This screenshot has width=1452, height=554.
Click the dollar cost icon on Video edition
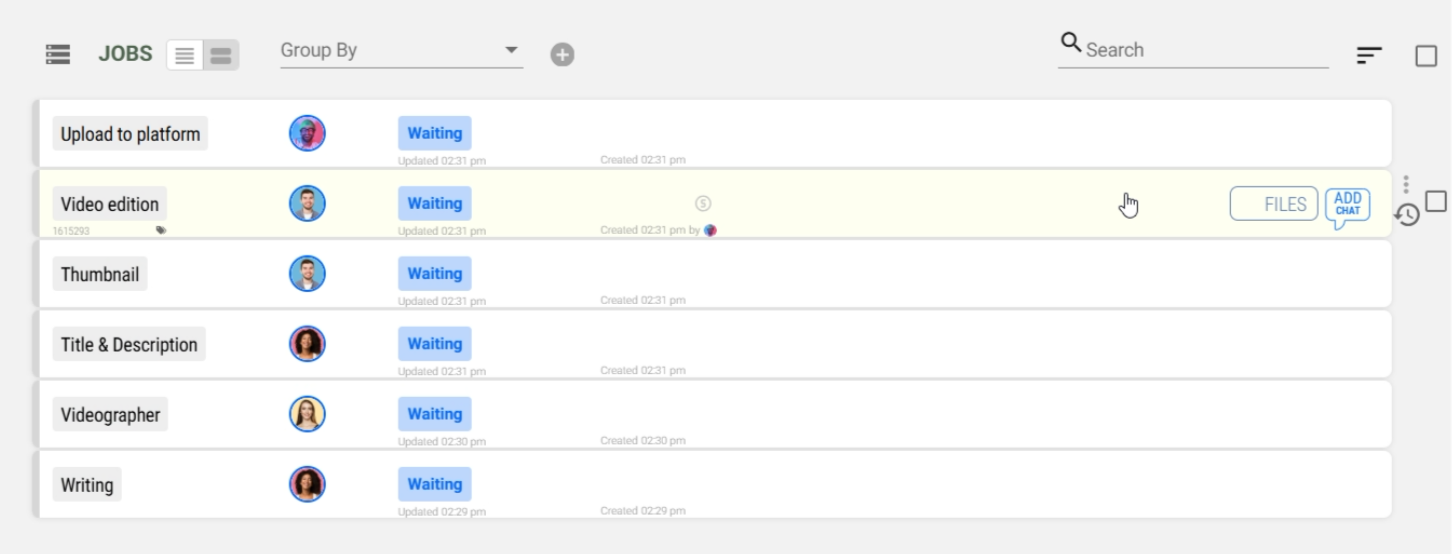(703, 204)
